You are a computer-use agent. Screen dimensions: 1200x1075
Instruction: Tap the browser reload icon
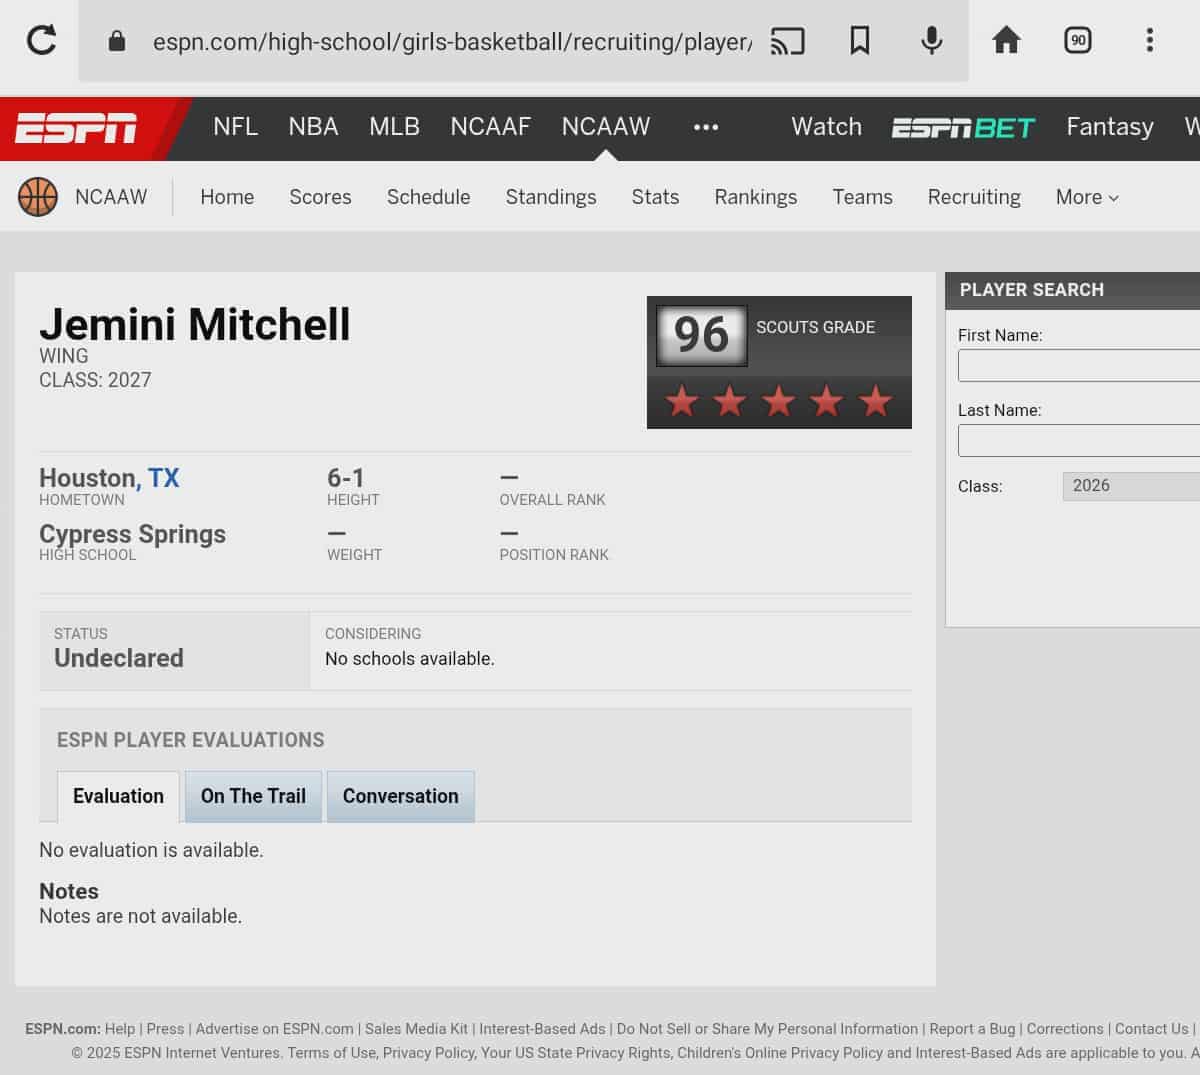42,41
